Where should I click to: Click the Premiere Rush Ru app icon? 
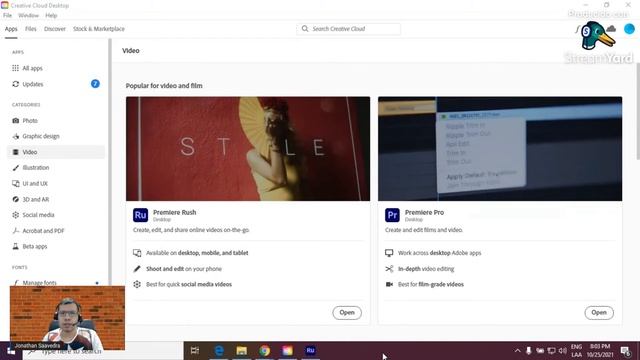(x=140, y=215)
